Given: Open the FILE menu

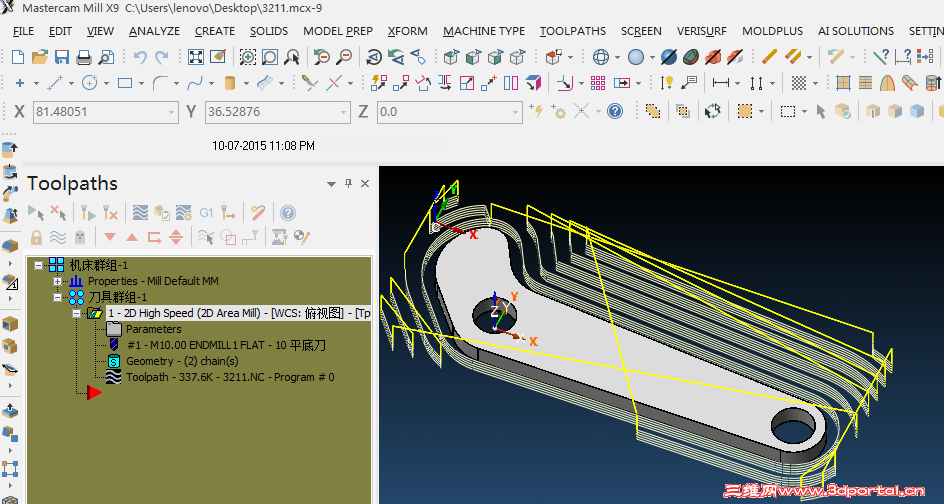Looking at the screenshot, I should (23, 31).
